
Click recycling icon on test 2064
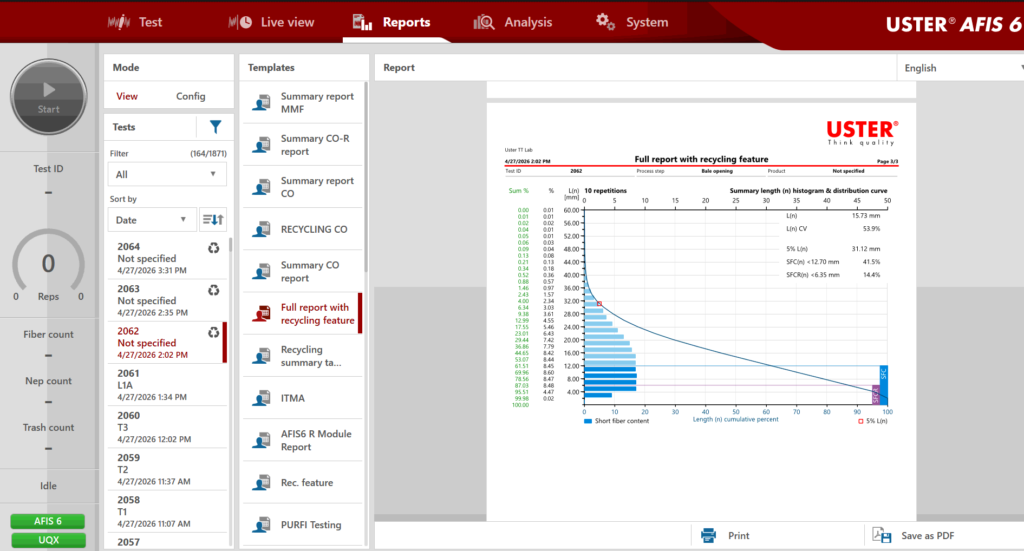click(x=214, y=248)
